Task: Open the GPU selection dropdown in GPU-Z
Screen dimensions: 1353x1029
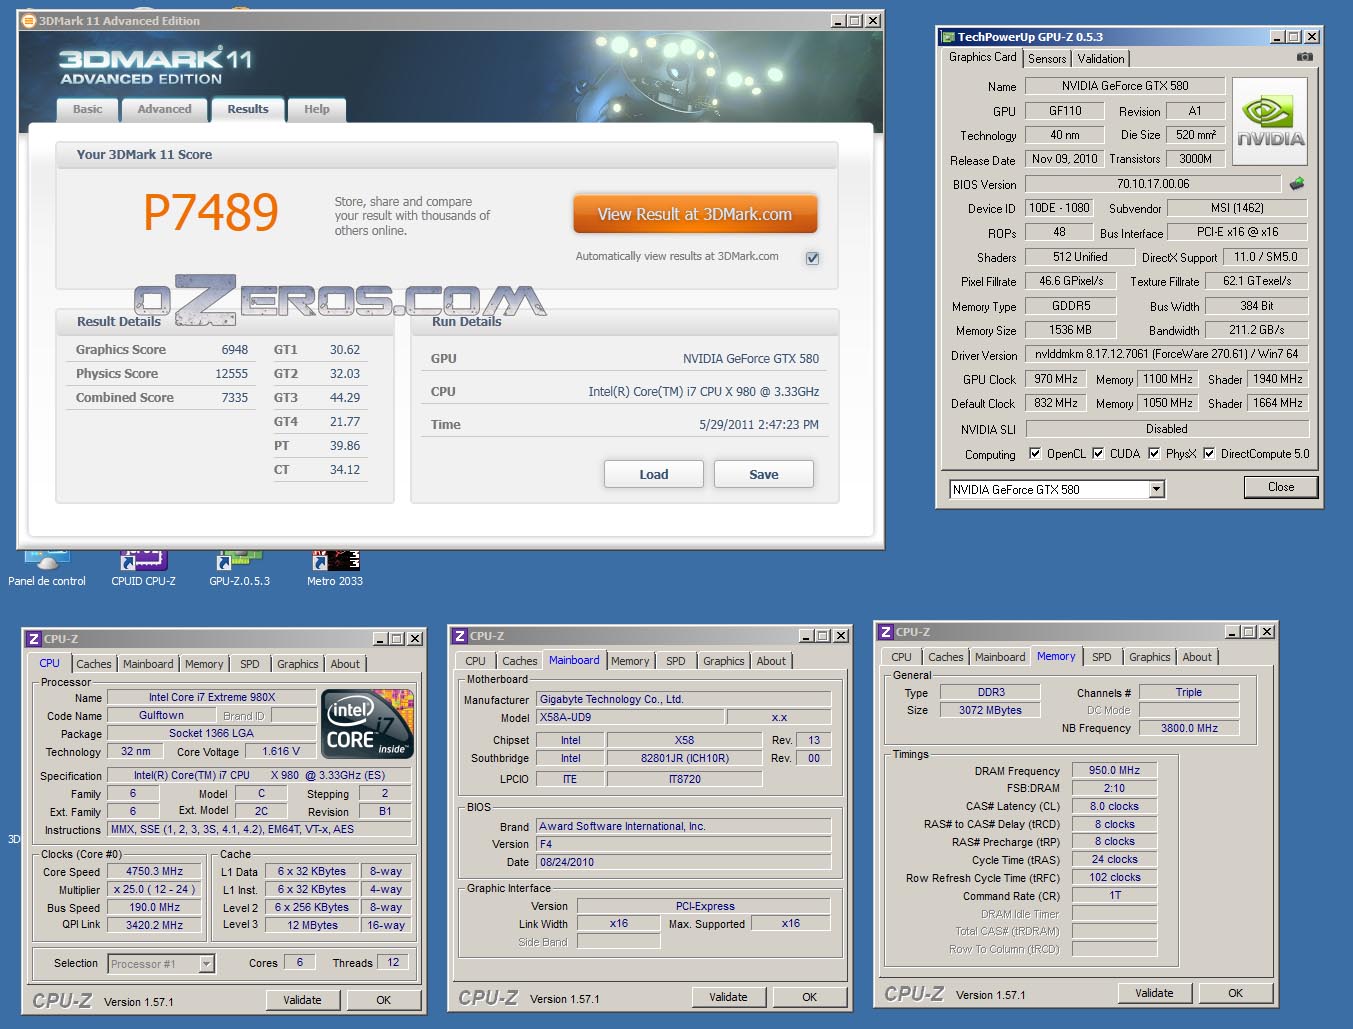Action: 1156,489
